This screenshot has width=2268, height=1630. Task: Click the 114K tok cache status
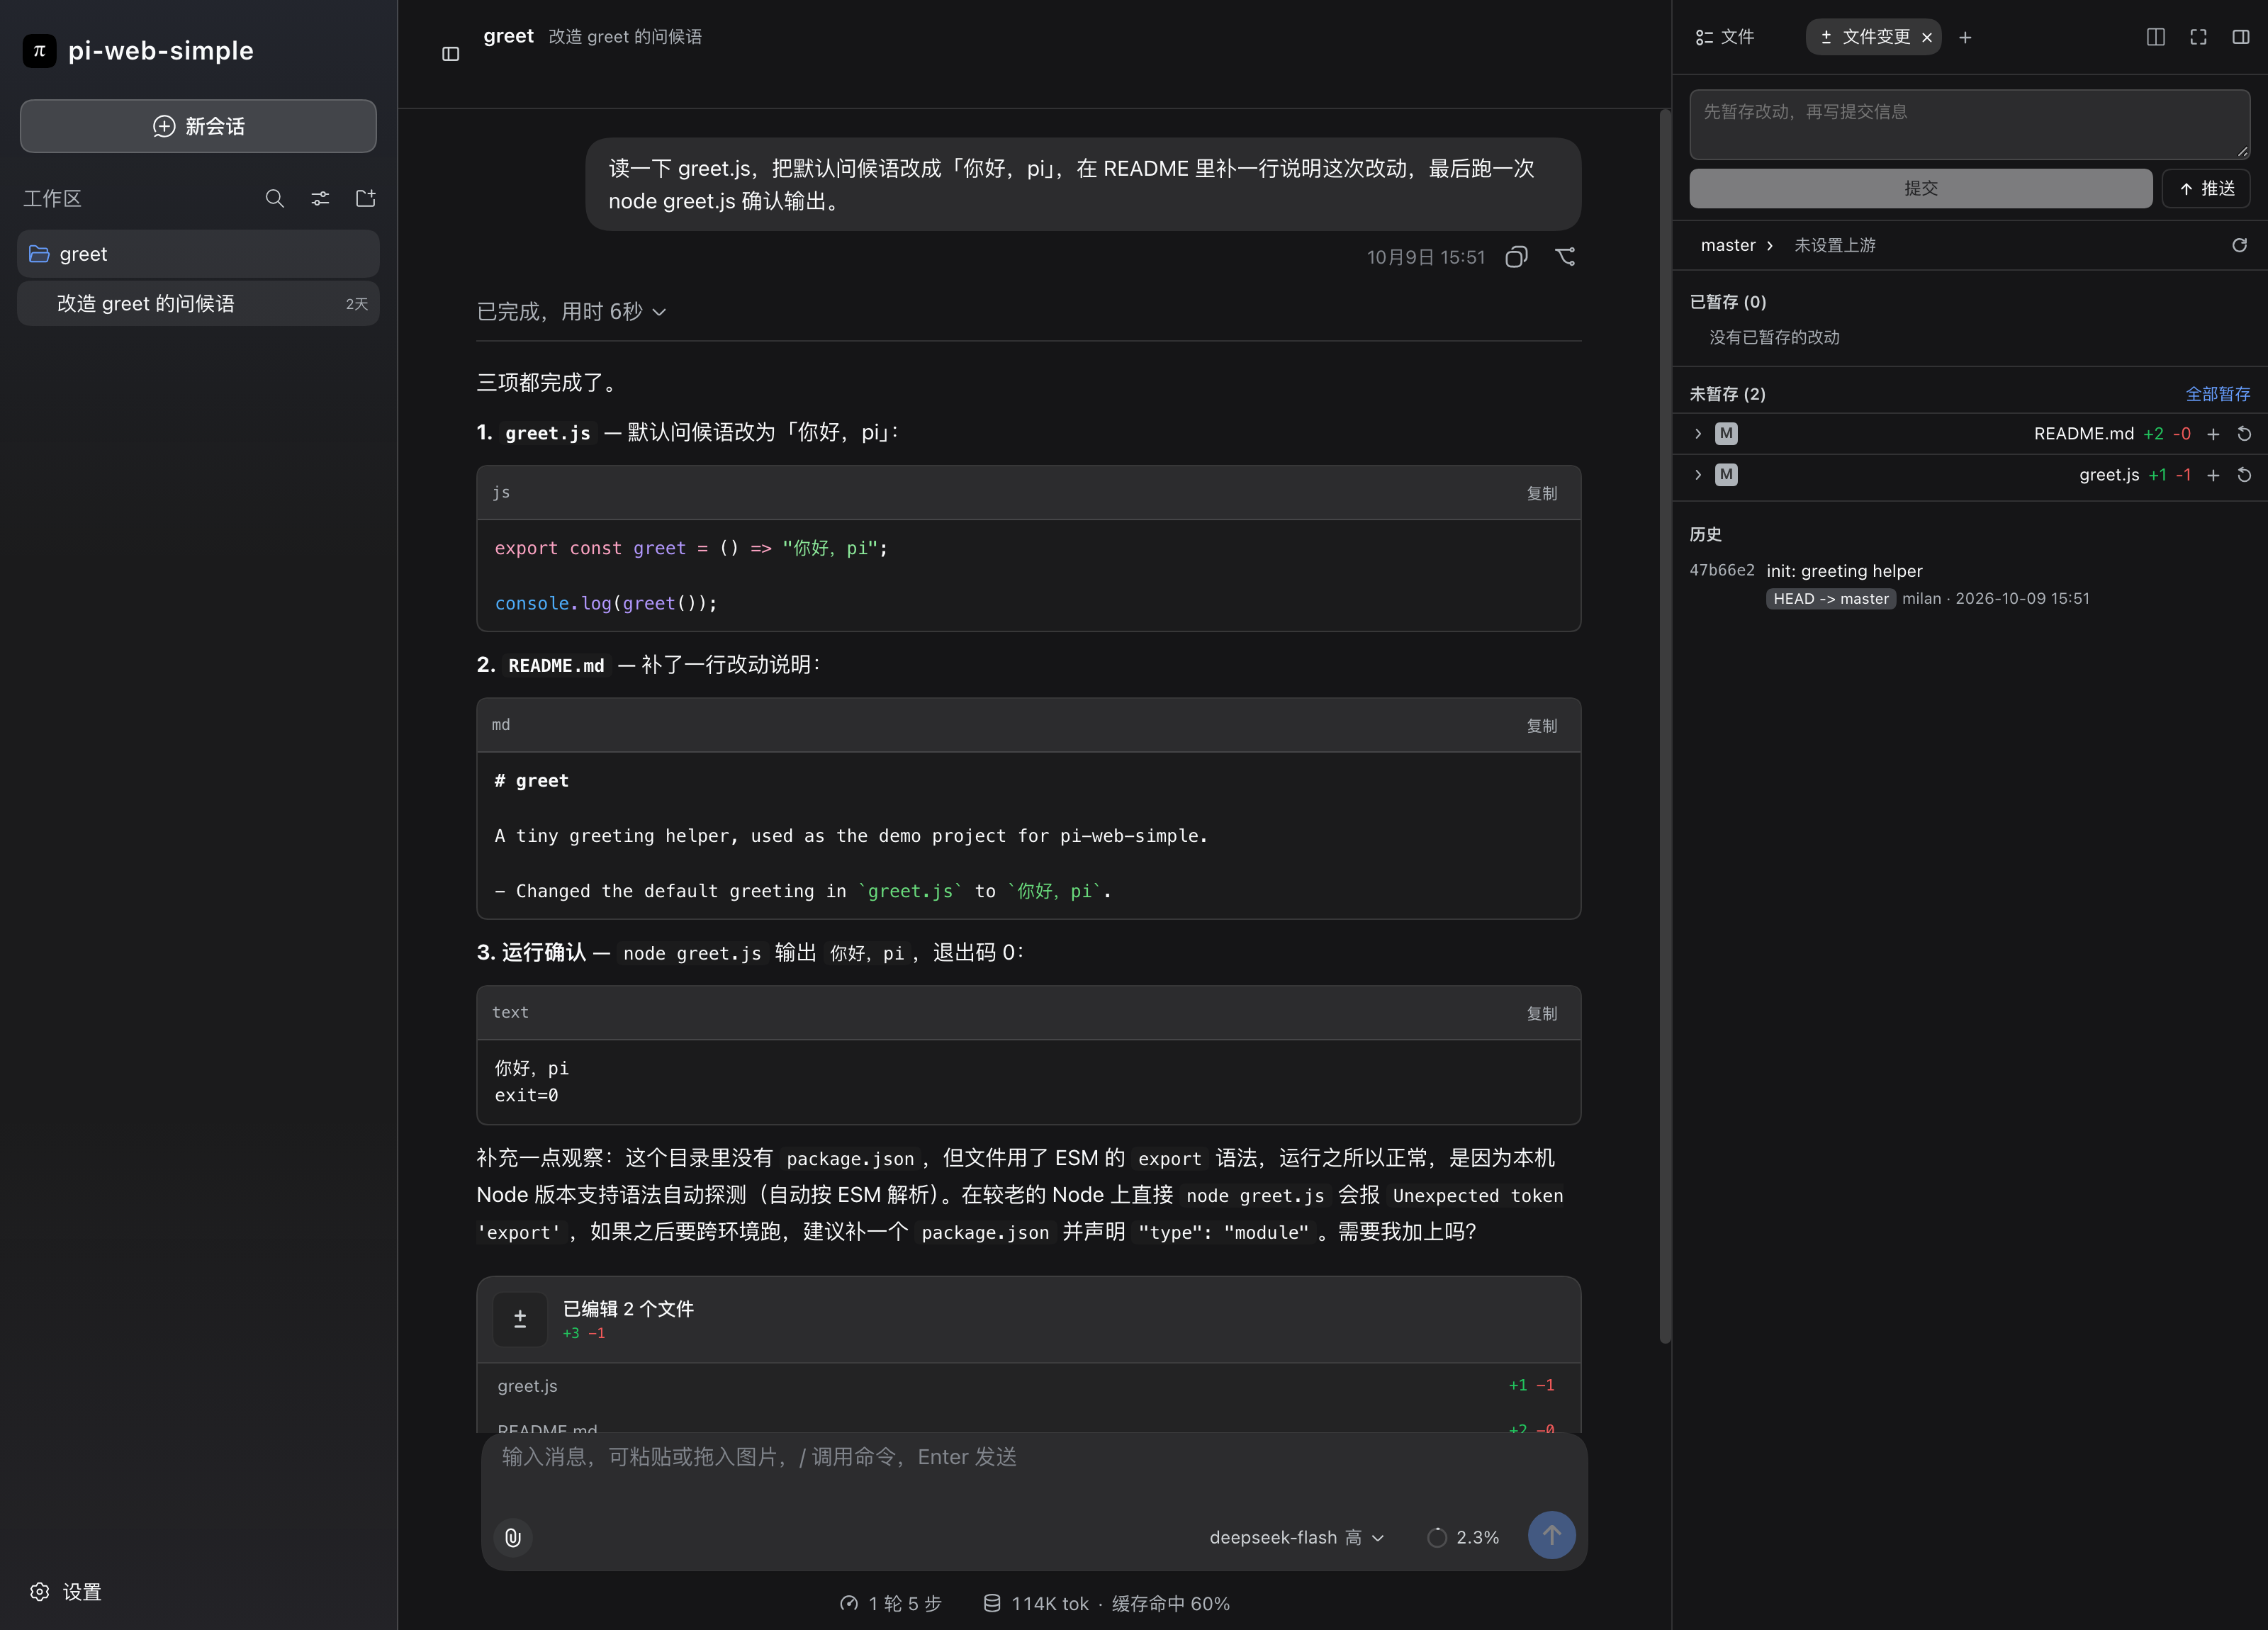[x=1106, y=1603]
